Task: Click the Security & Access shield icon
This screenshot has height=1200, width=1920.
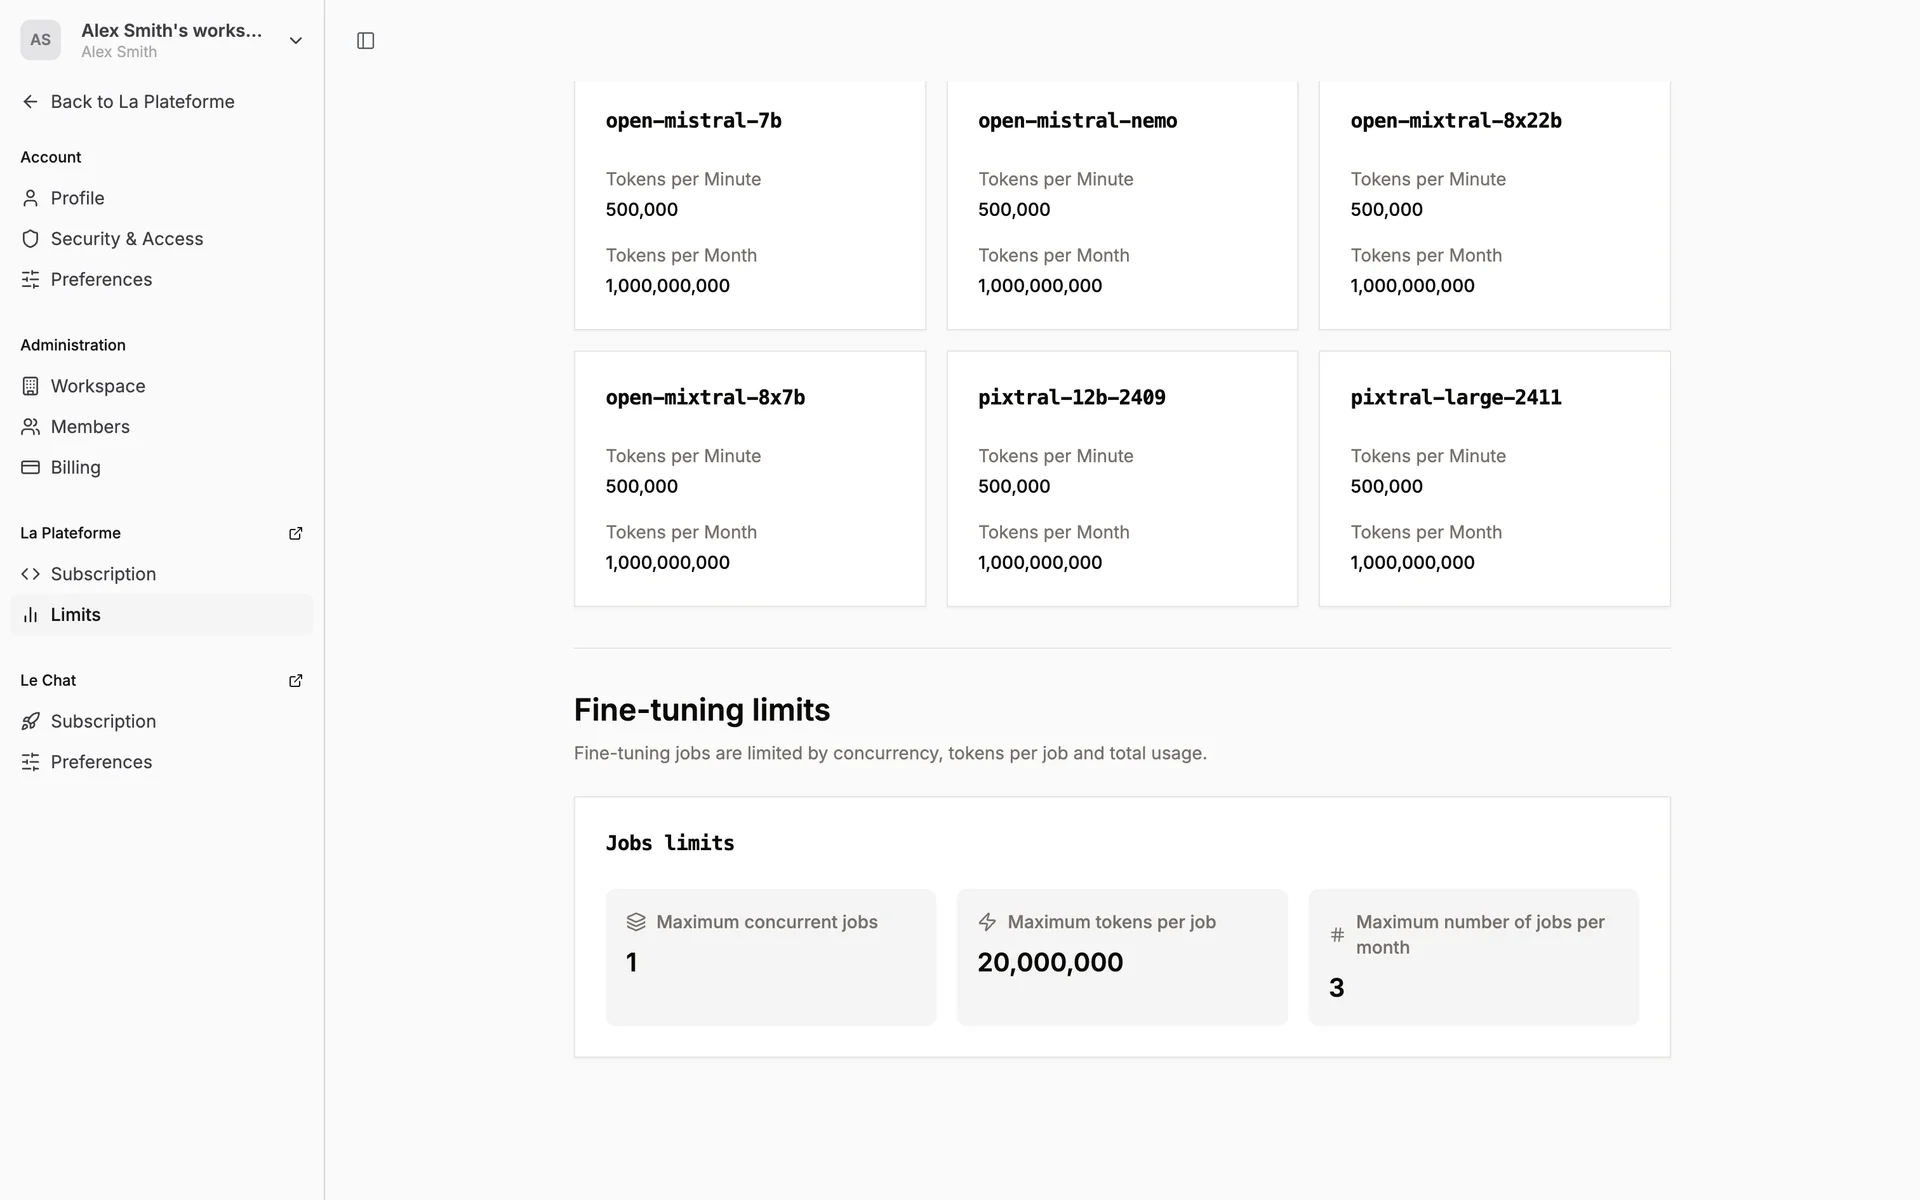Action: (30, 239)
